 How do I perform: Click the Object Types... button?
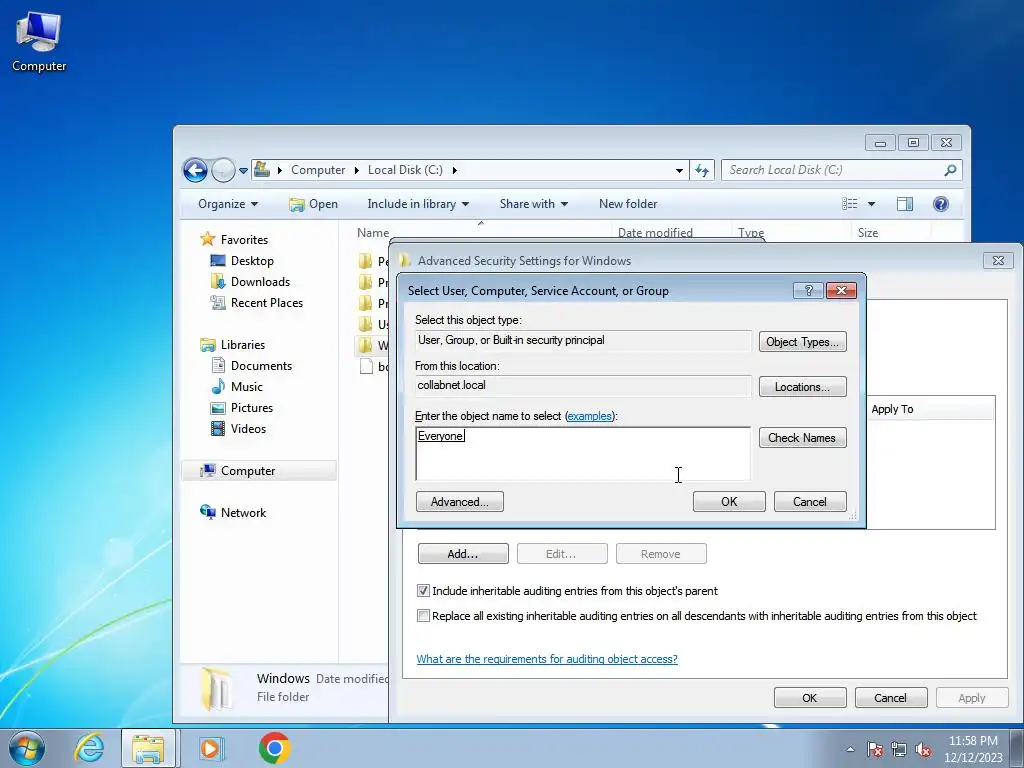point(802,342)
